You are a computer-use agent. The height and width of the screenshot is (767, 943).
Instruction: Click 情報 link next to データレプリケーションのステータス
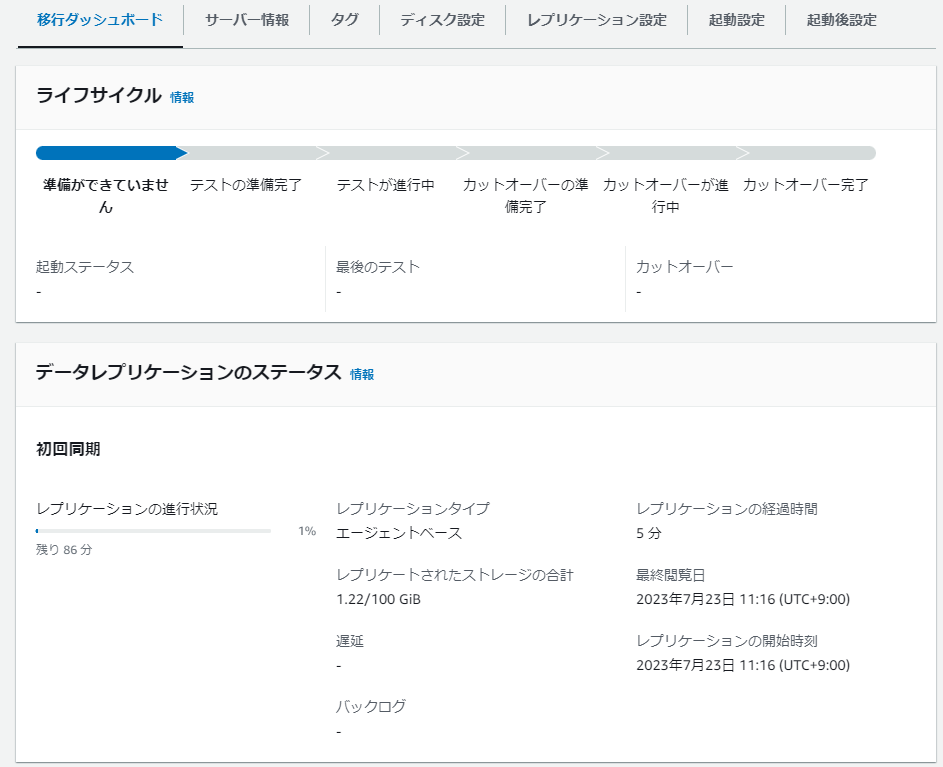tap(362, 374)
